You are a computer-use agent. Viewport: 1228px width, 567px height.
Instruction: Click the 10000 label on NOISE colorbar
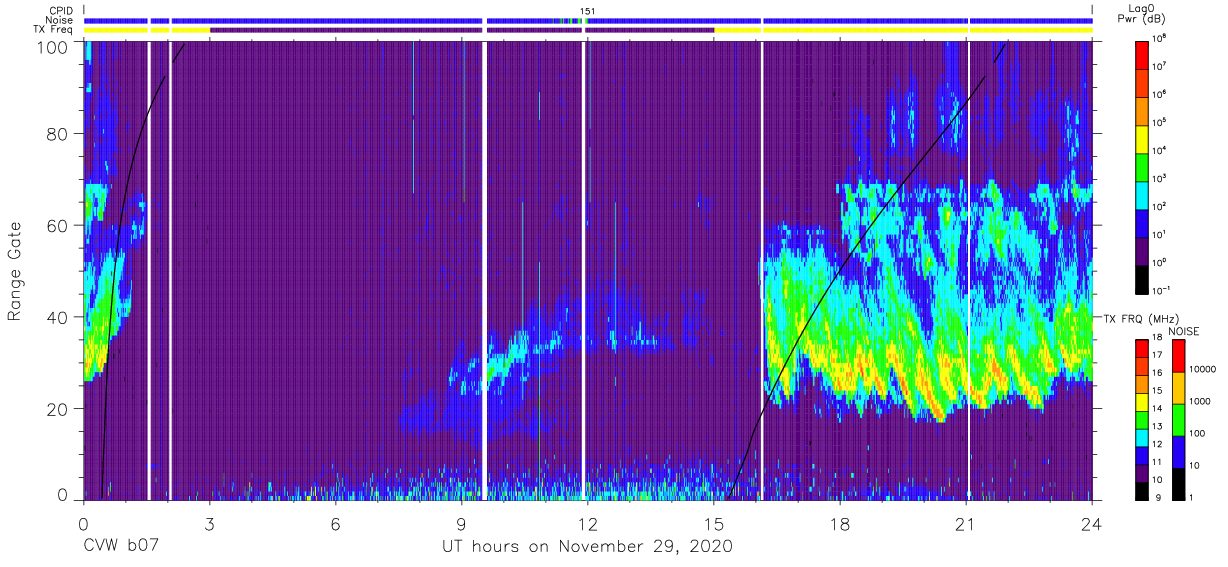click(1204, 369)
